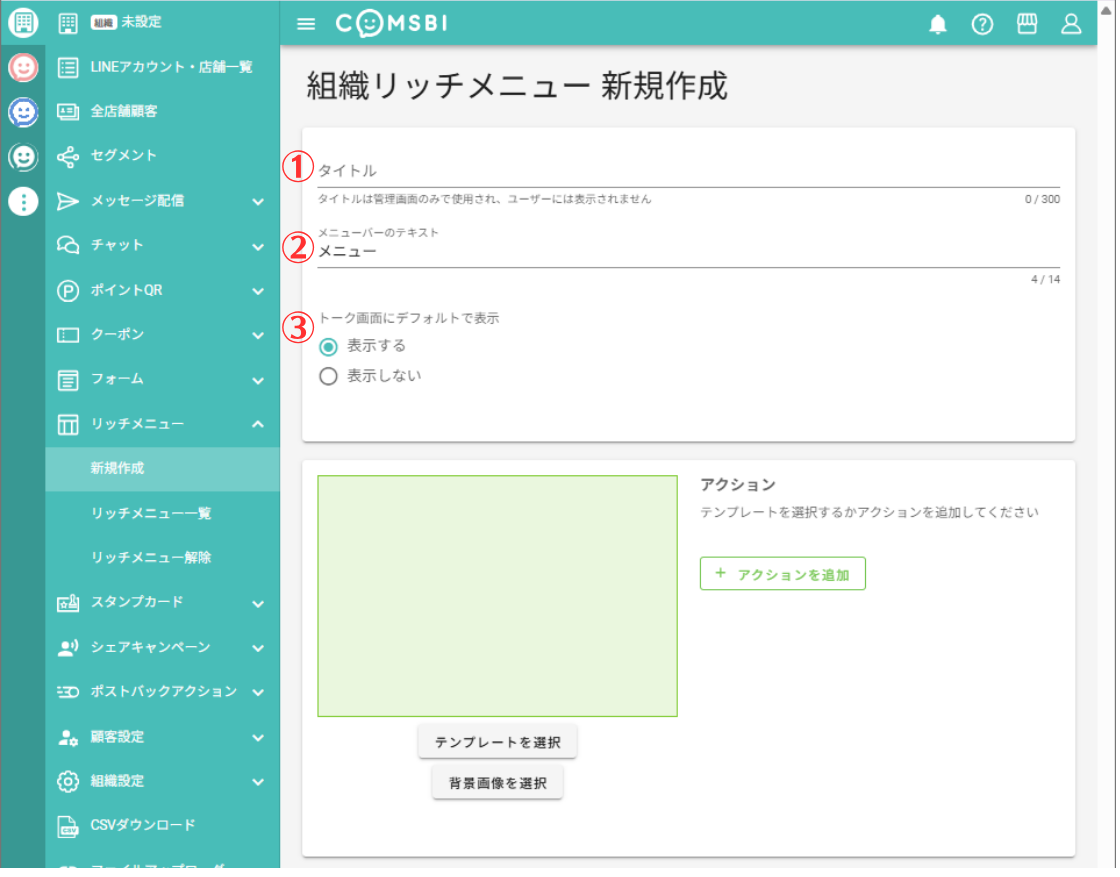The width and height of the screenshot is (1120, 877).
Task: Select the 表示する radio button
Action: (x=328, y=346)
